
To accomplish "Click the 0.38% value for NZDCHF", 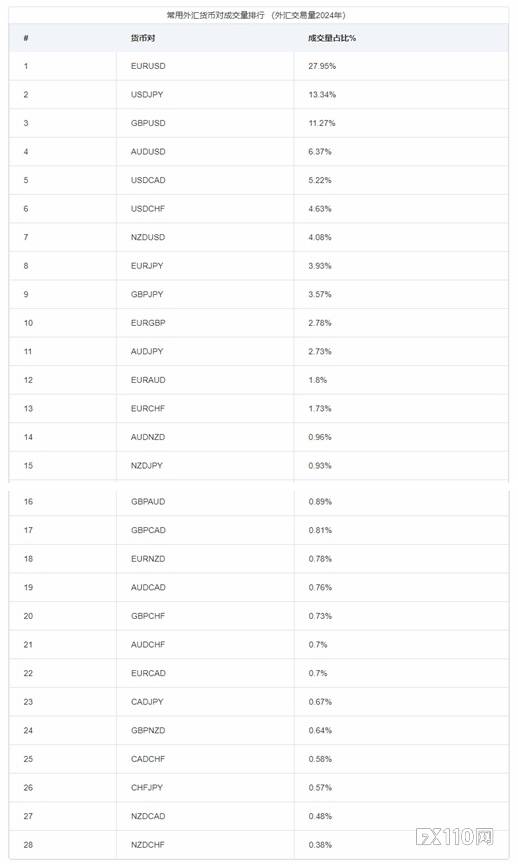I will 320,844.
